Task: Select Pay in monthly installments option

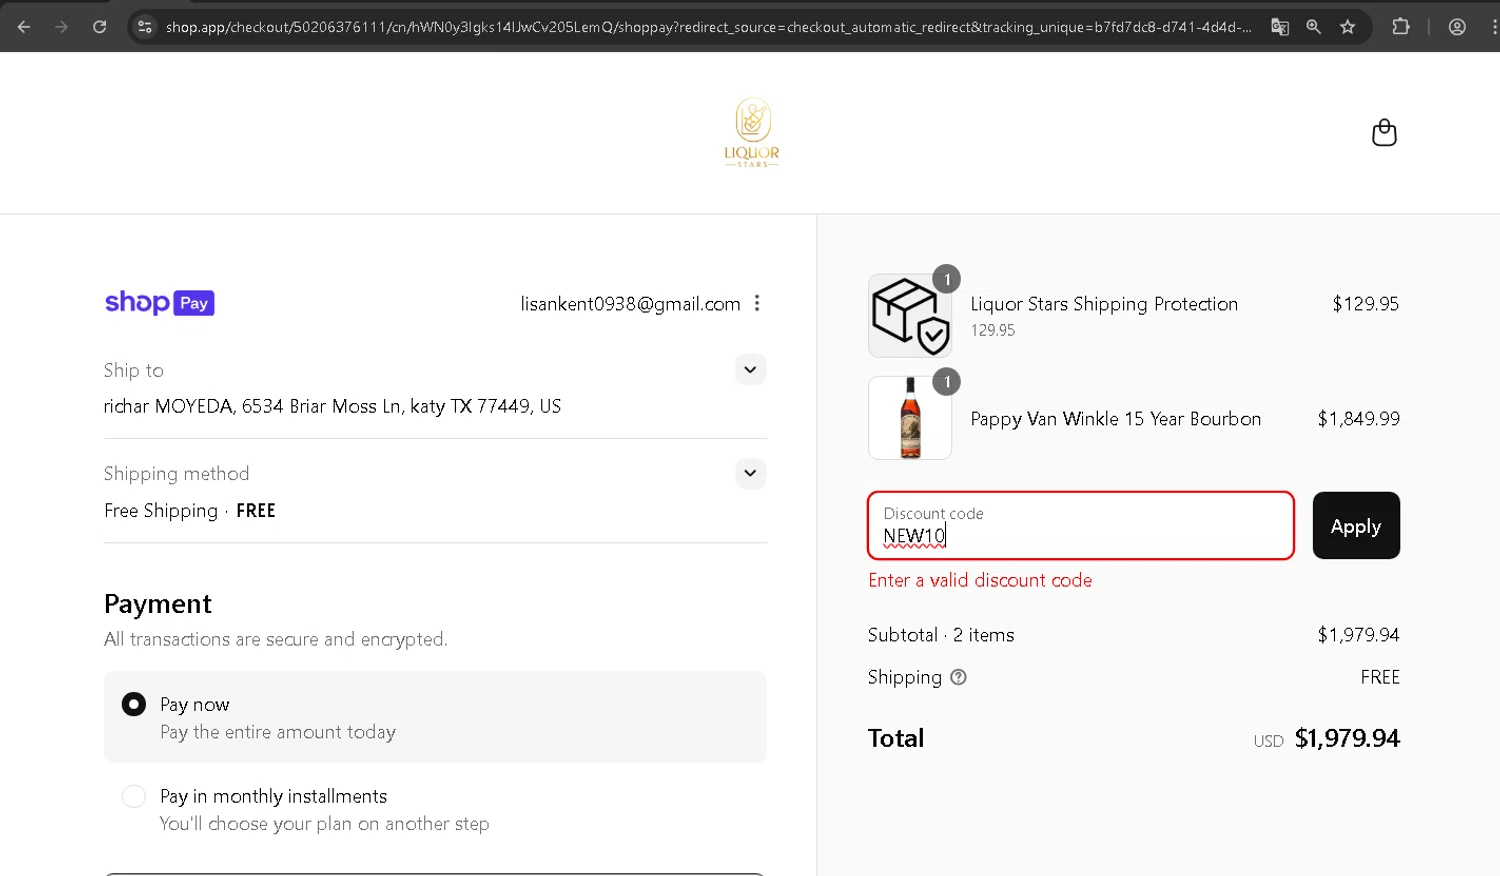Action: coord(134,796)
